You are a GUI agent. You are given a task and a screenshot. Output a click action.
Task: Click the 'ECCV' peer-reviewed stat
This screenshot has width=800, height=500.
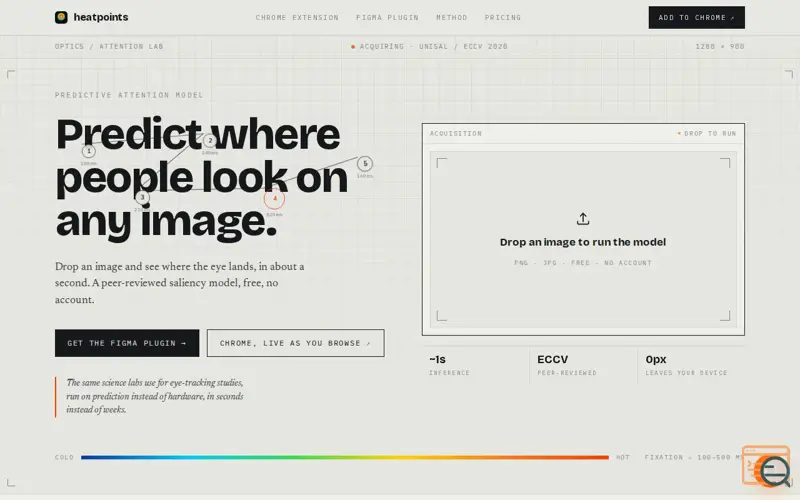click(x=553, y=359)
